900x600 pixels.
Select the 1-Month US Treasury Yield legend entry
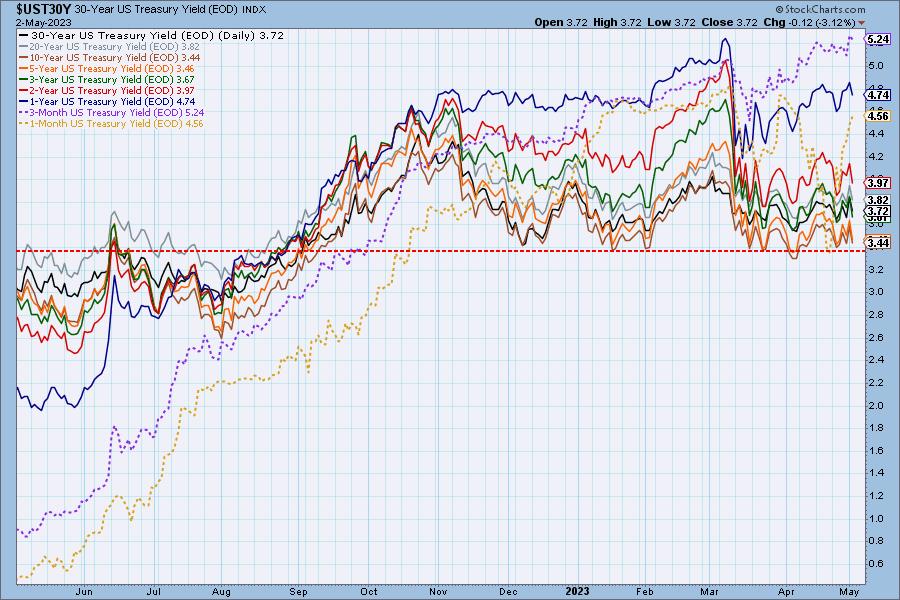(111, 123)
